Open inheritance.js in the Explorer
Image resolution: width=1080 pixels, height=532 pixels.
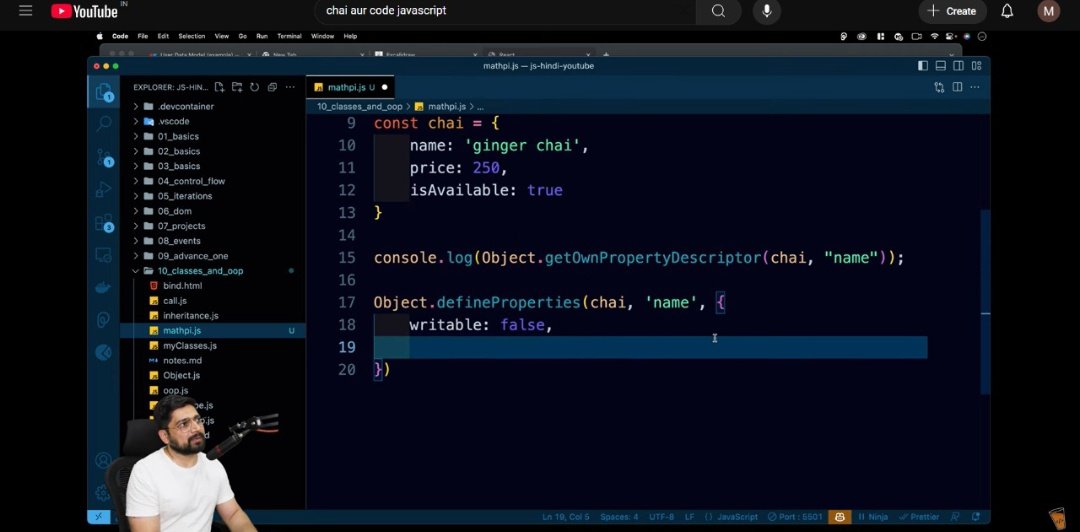212,316
